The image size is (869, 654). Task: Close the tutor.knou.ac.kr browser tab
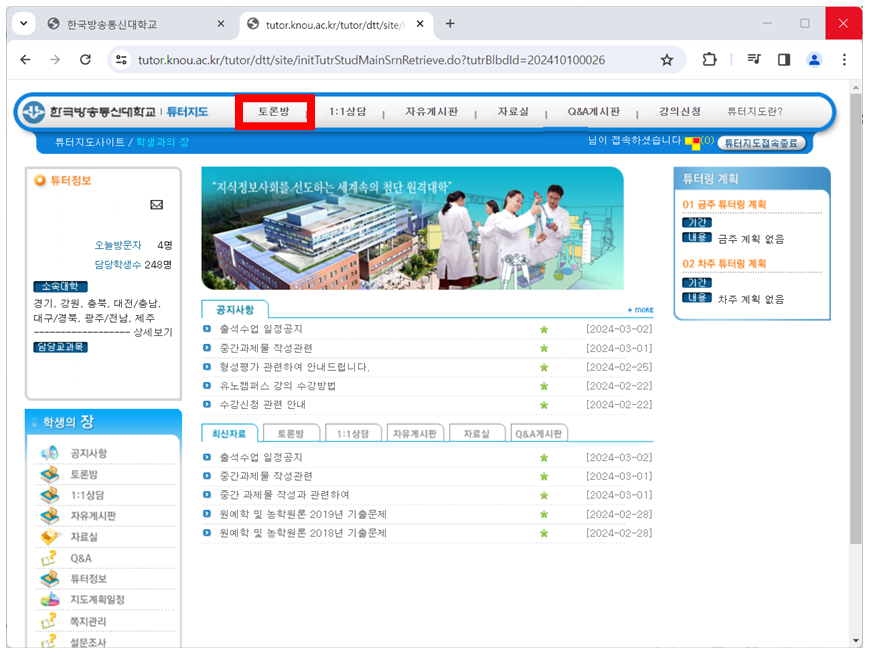point(420,24)
